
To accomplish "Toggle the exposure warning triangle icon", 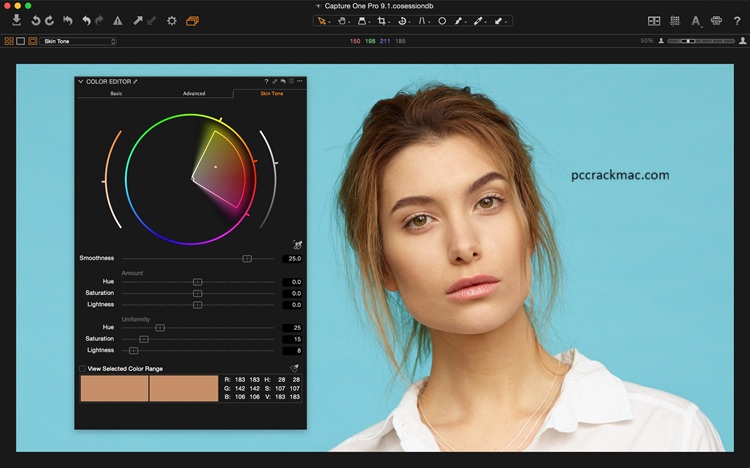I will click(118, 21).
